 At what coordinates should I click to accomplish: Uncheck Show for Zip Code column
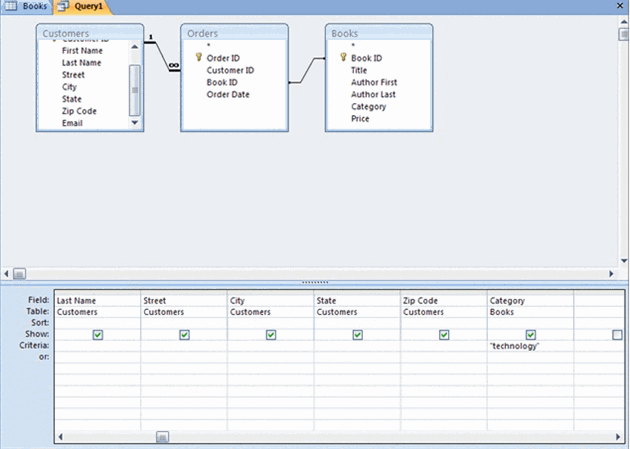(444, 335)
